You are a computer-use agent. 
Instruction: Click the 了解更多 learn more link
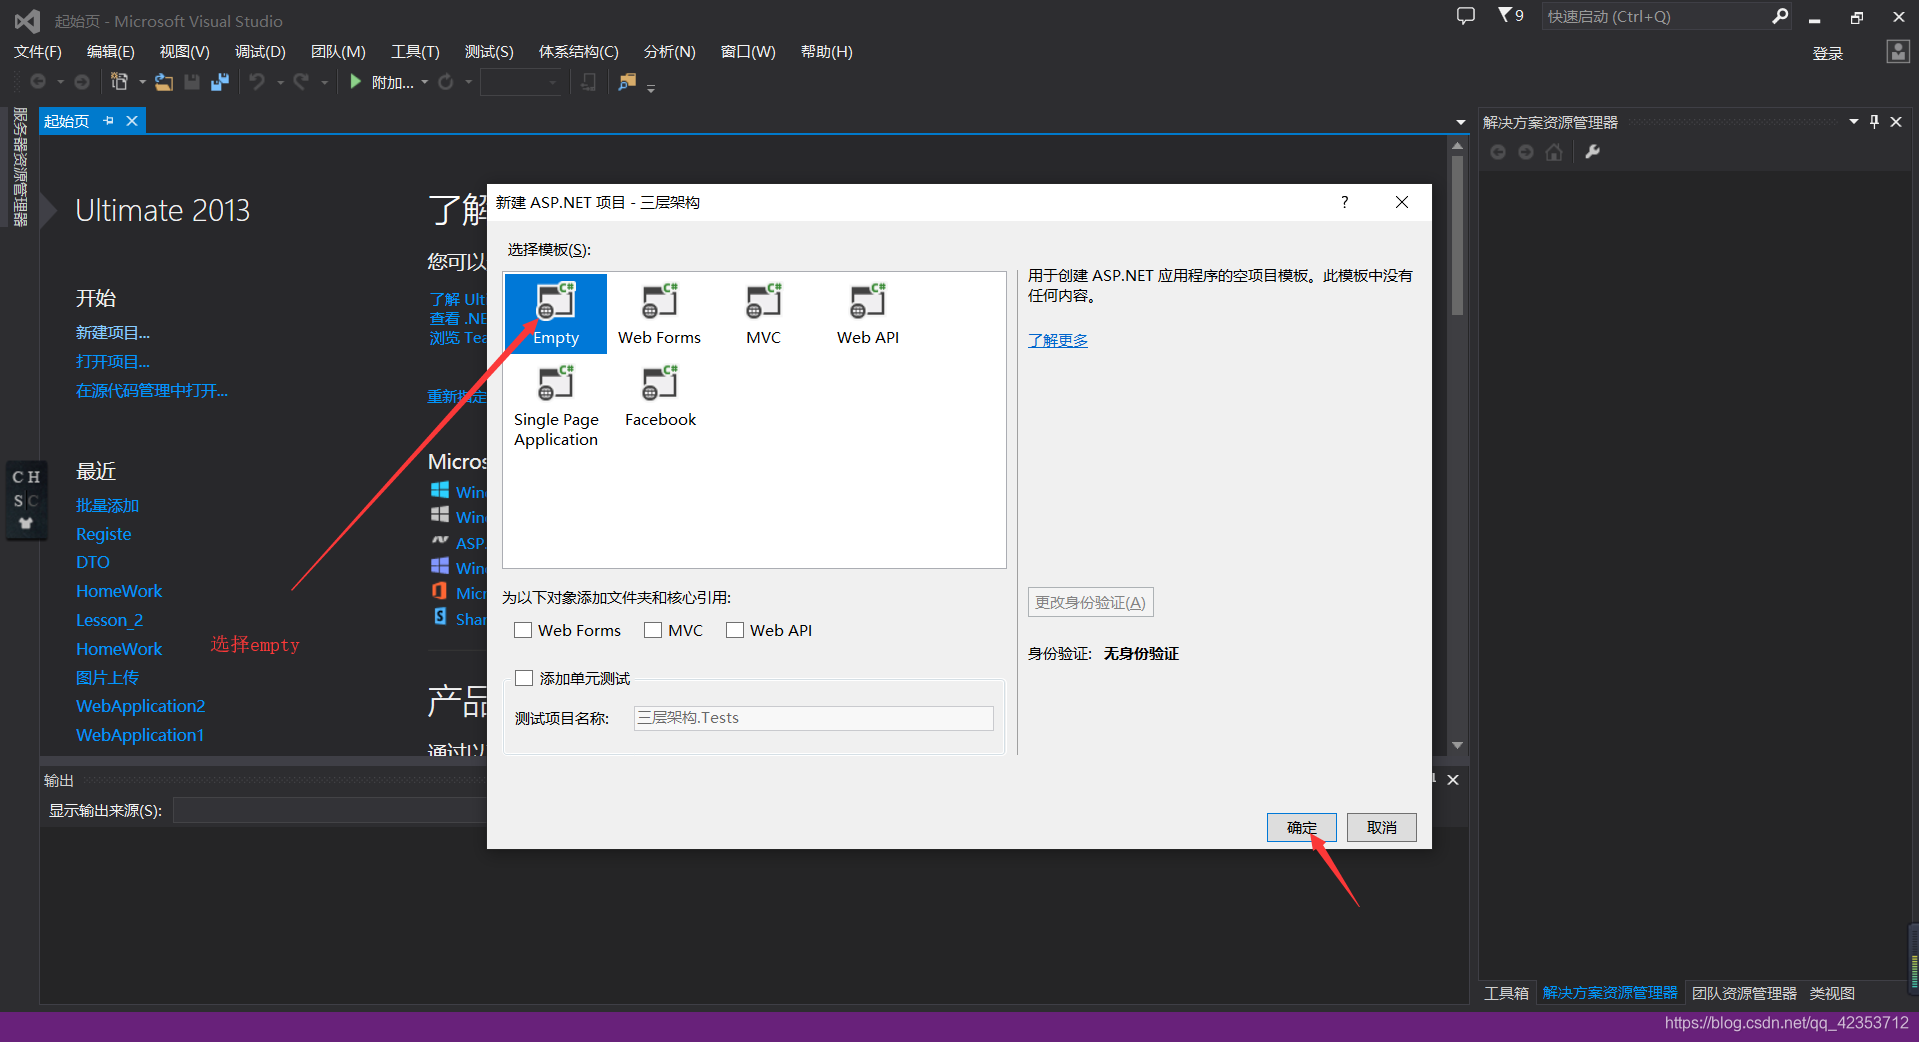1058,340
